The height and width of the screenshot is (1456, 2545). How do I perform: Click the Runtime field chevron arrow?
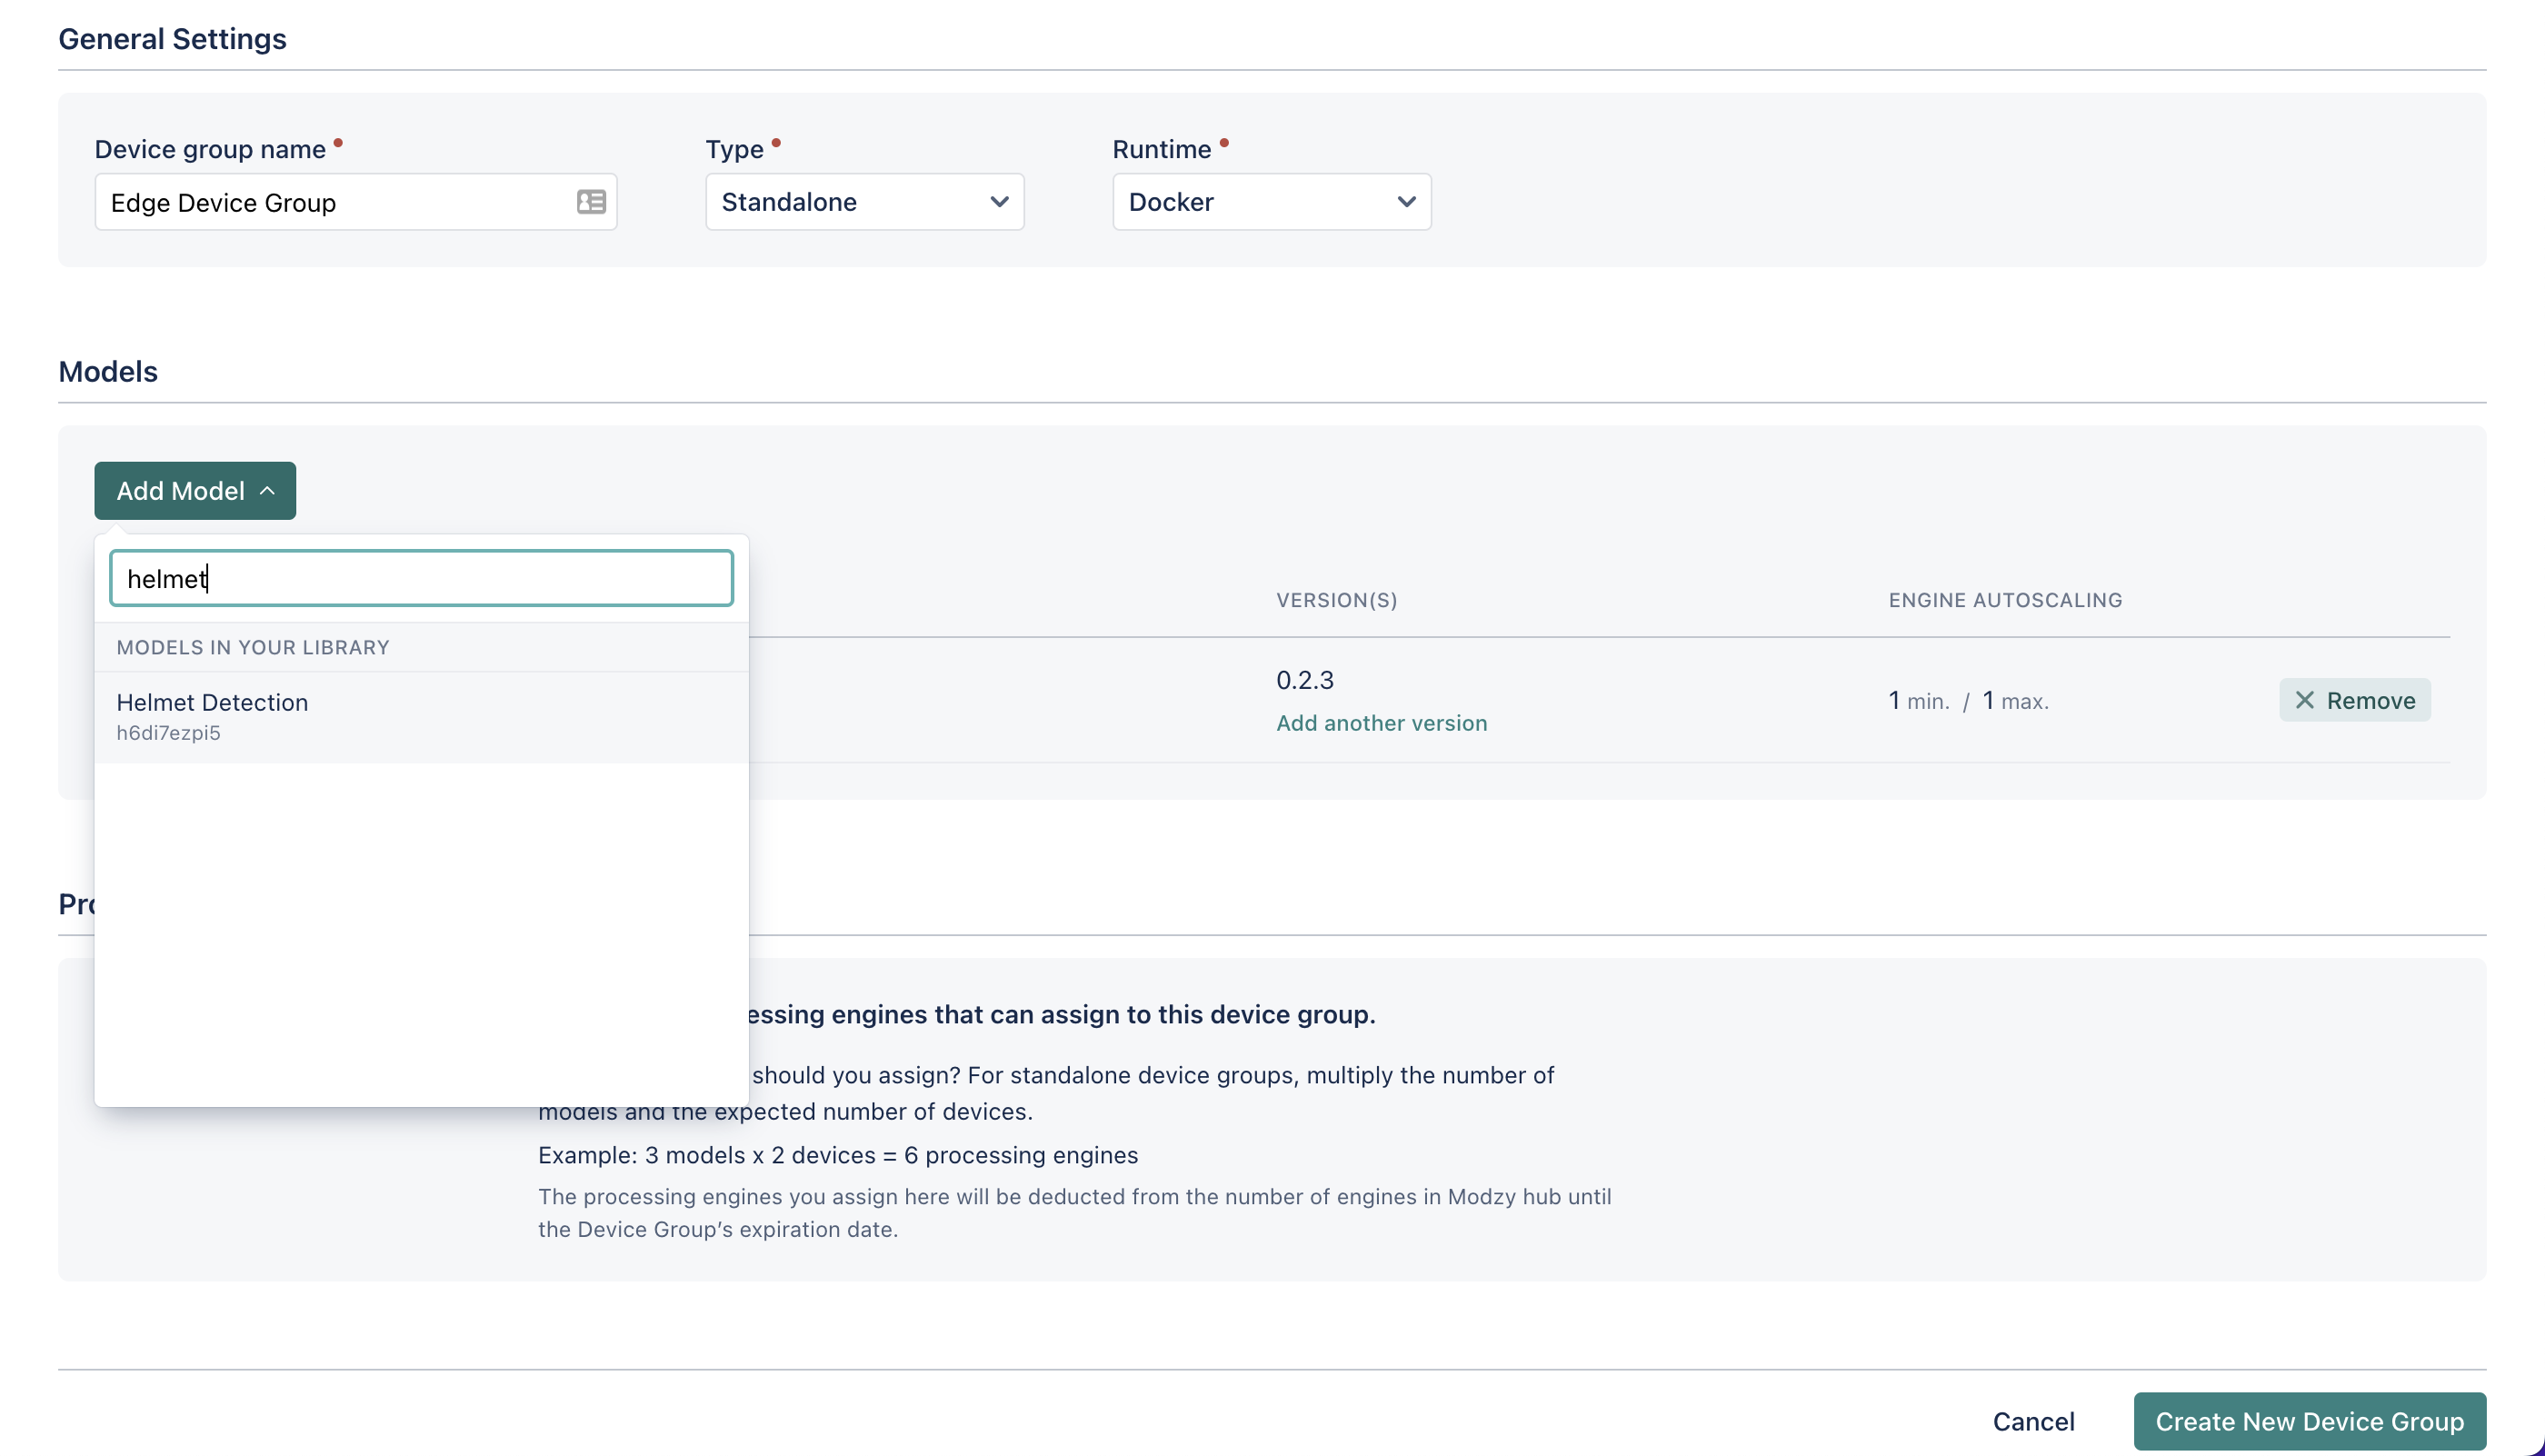pyautogui.click(x=1406, y=202)
